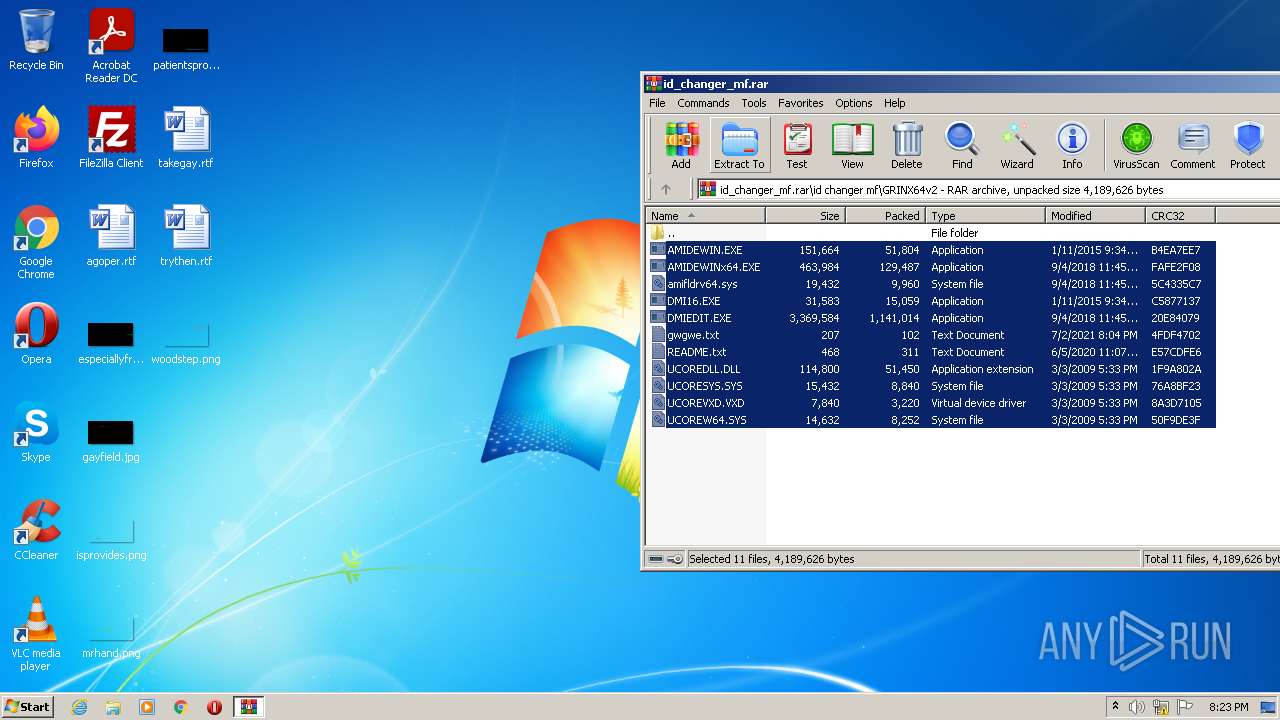
Task: Click the Add toolbar icon in WinRAR
Action: (x=681, y=146)
